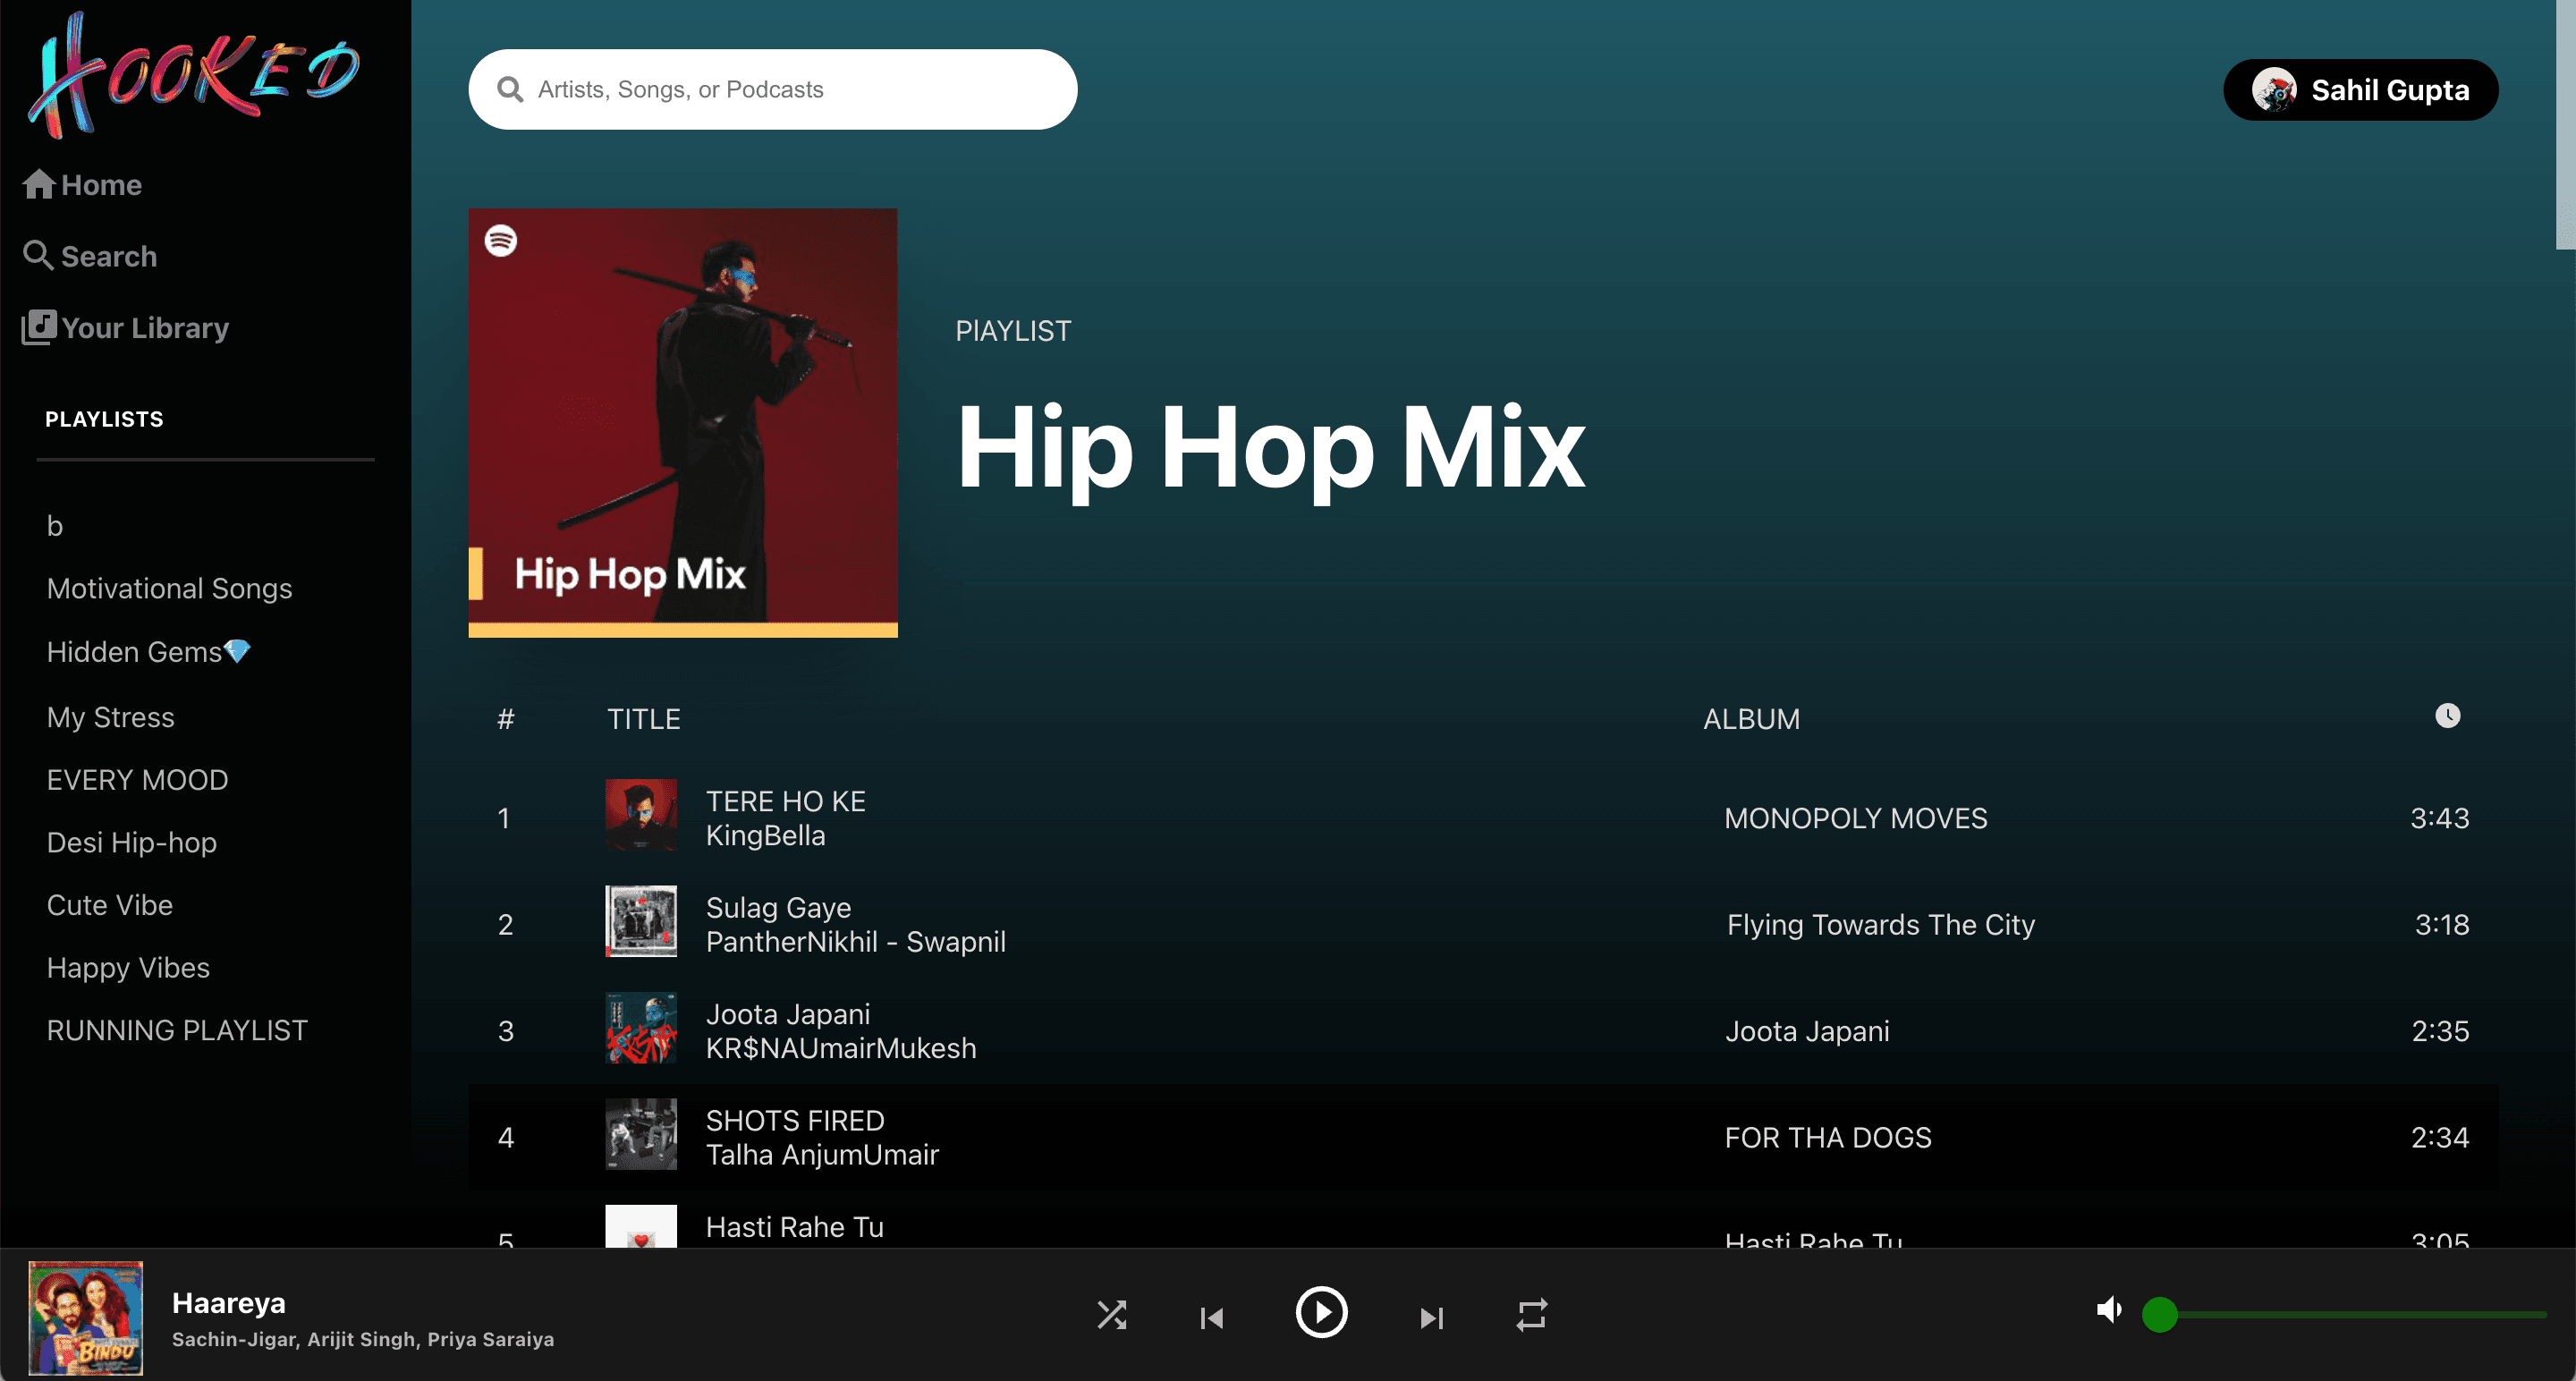The height and width of the screenshot is (1381, 2576).
Task: Play the current song Haareya
Action: tap(1322, 1313)
